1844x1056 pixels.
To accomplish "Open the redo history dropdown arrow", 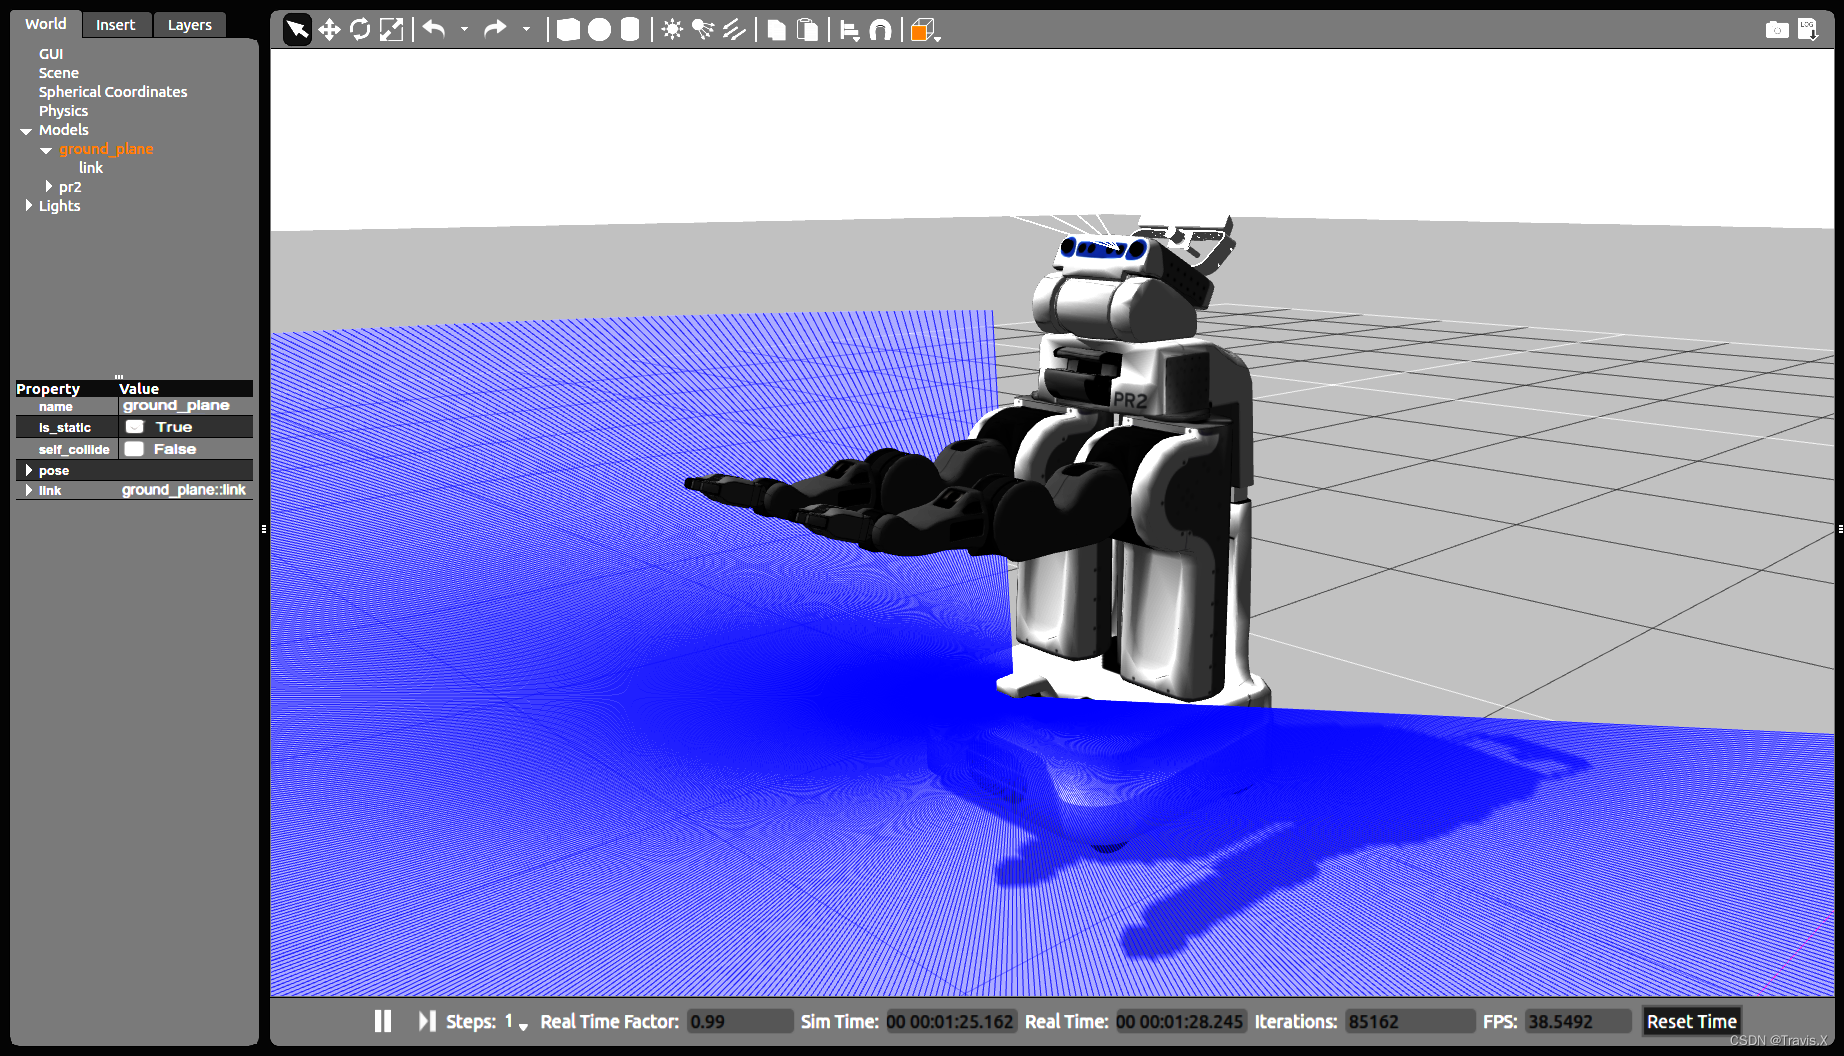I will [526, 30].
